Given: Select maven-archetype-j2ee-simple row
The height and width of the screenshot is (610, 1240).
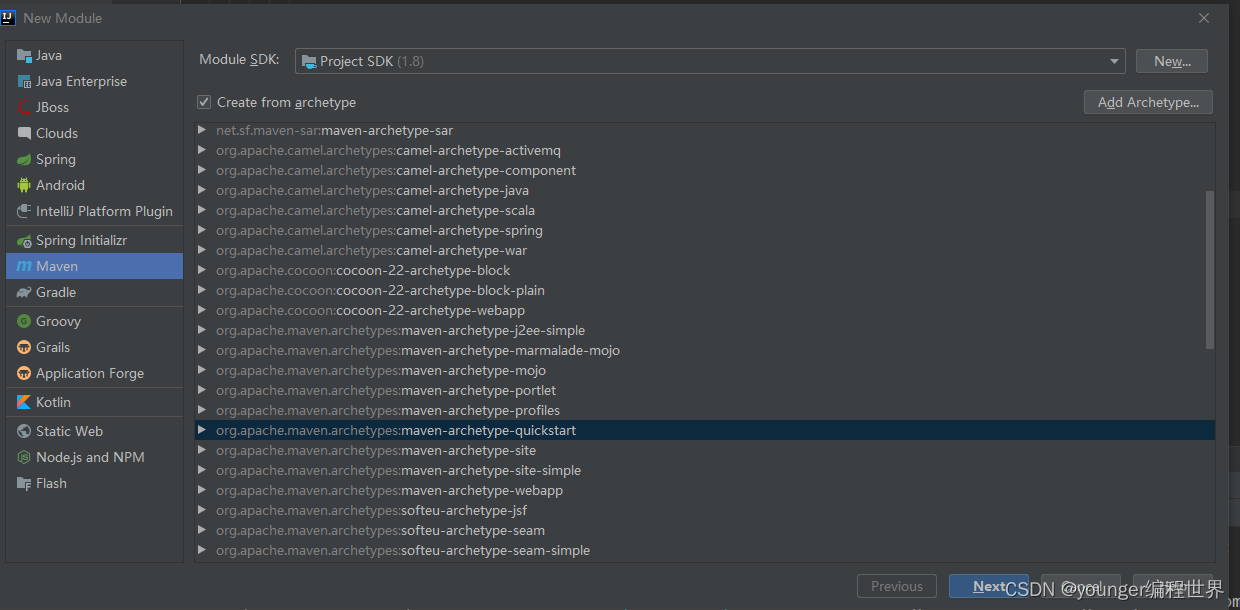Looking at the screenshot, I should [705, 330].
